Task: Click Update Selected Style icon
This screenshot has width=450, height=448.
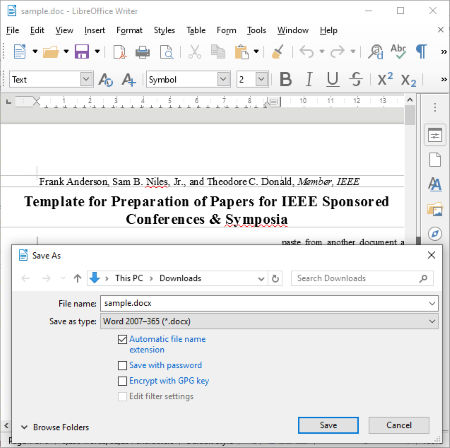Action: [106, 80]
